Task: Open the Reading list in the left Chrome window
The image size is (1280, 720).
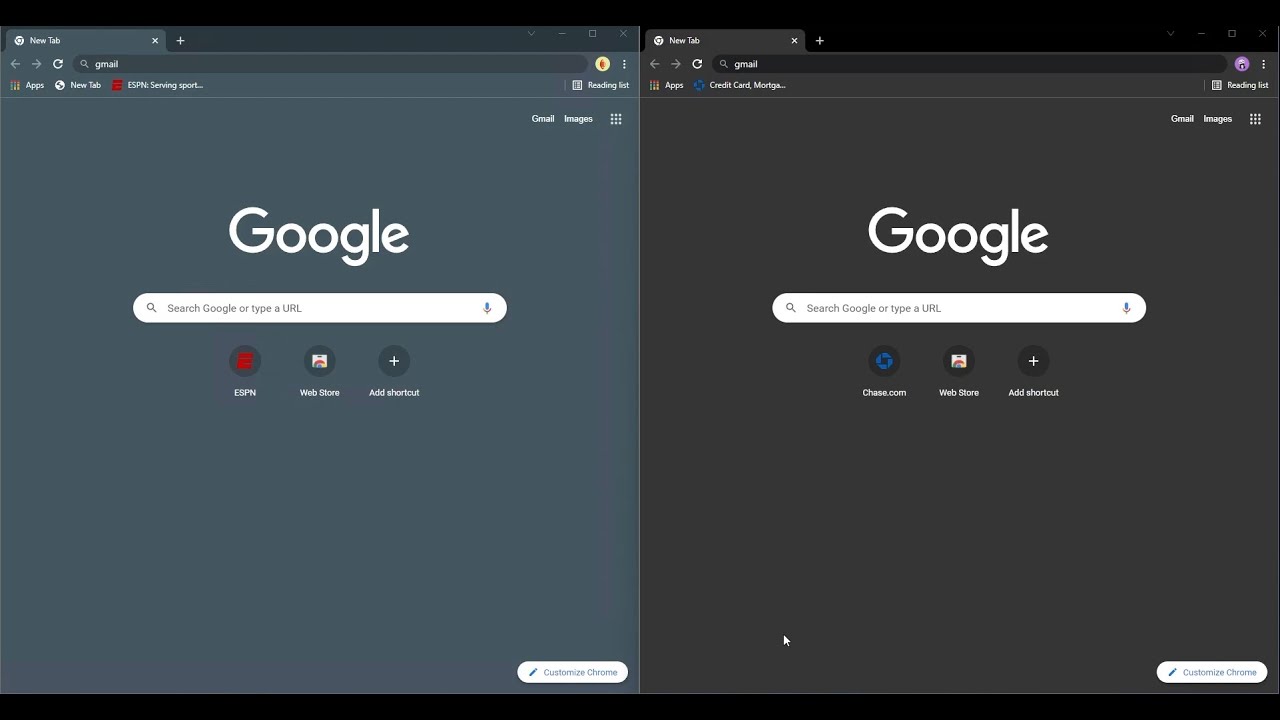Action: 600,85
